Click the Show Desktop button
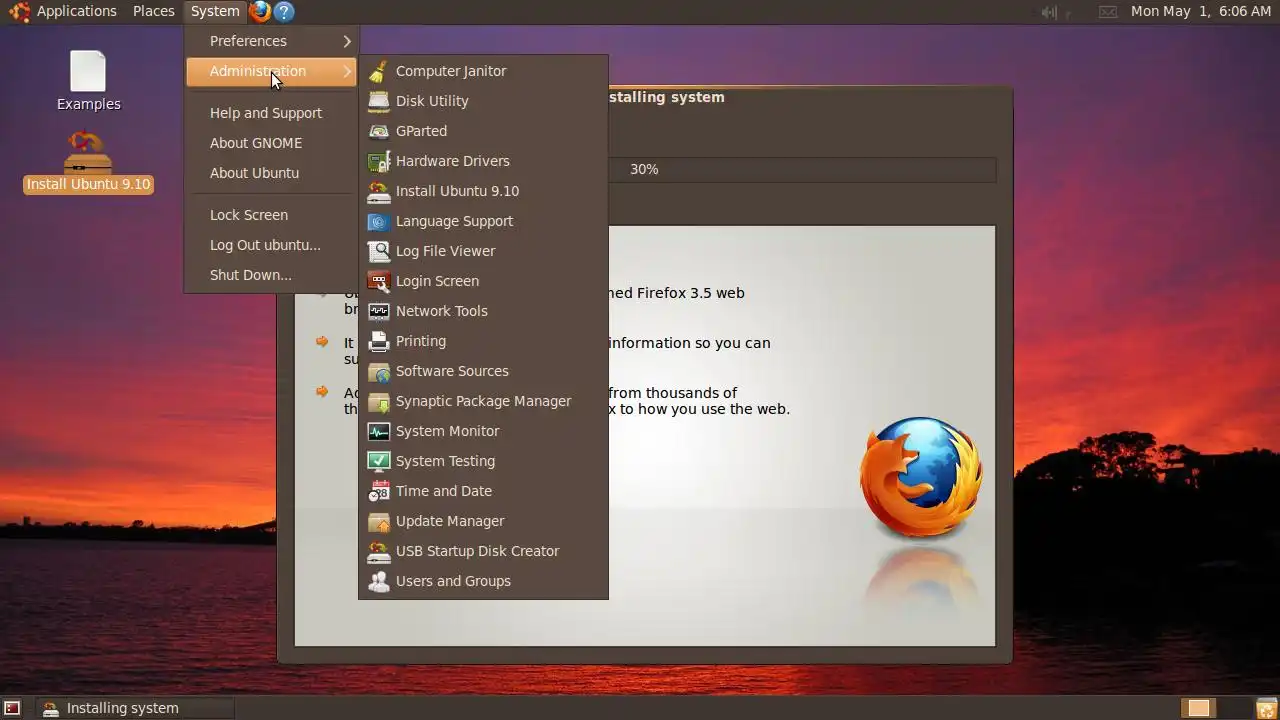 pyautogui.click(x=12, y=708)
